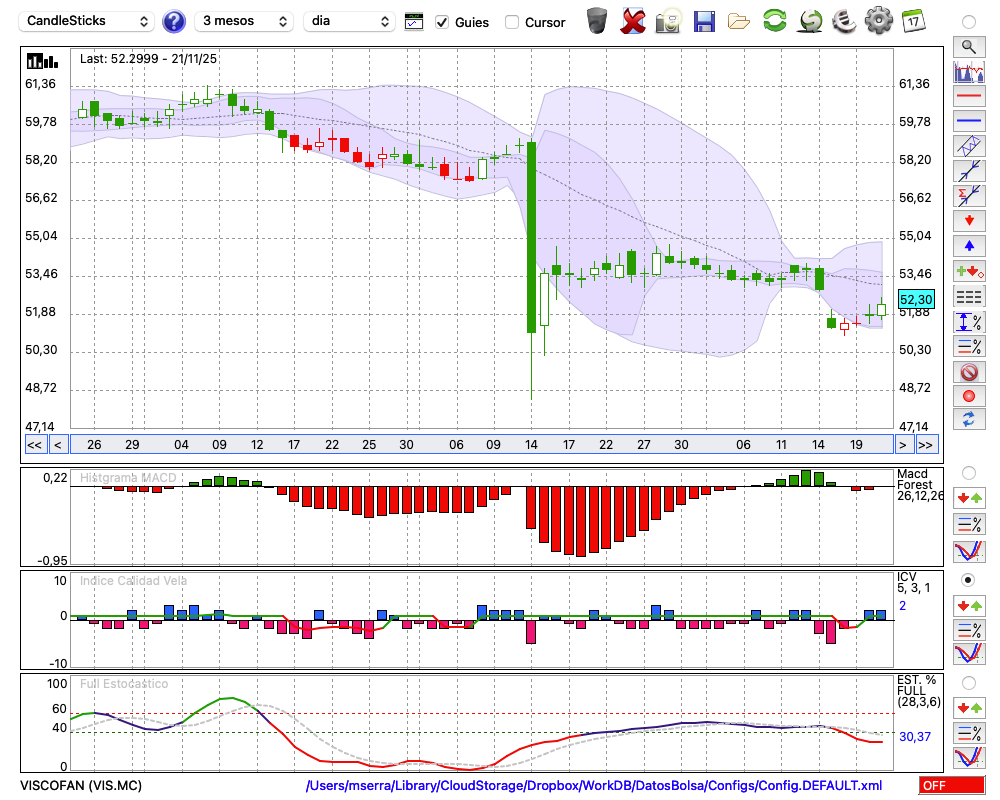This screenshot has height=800, width=1000.
Task: Click the trash can icon in toolbar
Action: point(597,20)
